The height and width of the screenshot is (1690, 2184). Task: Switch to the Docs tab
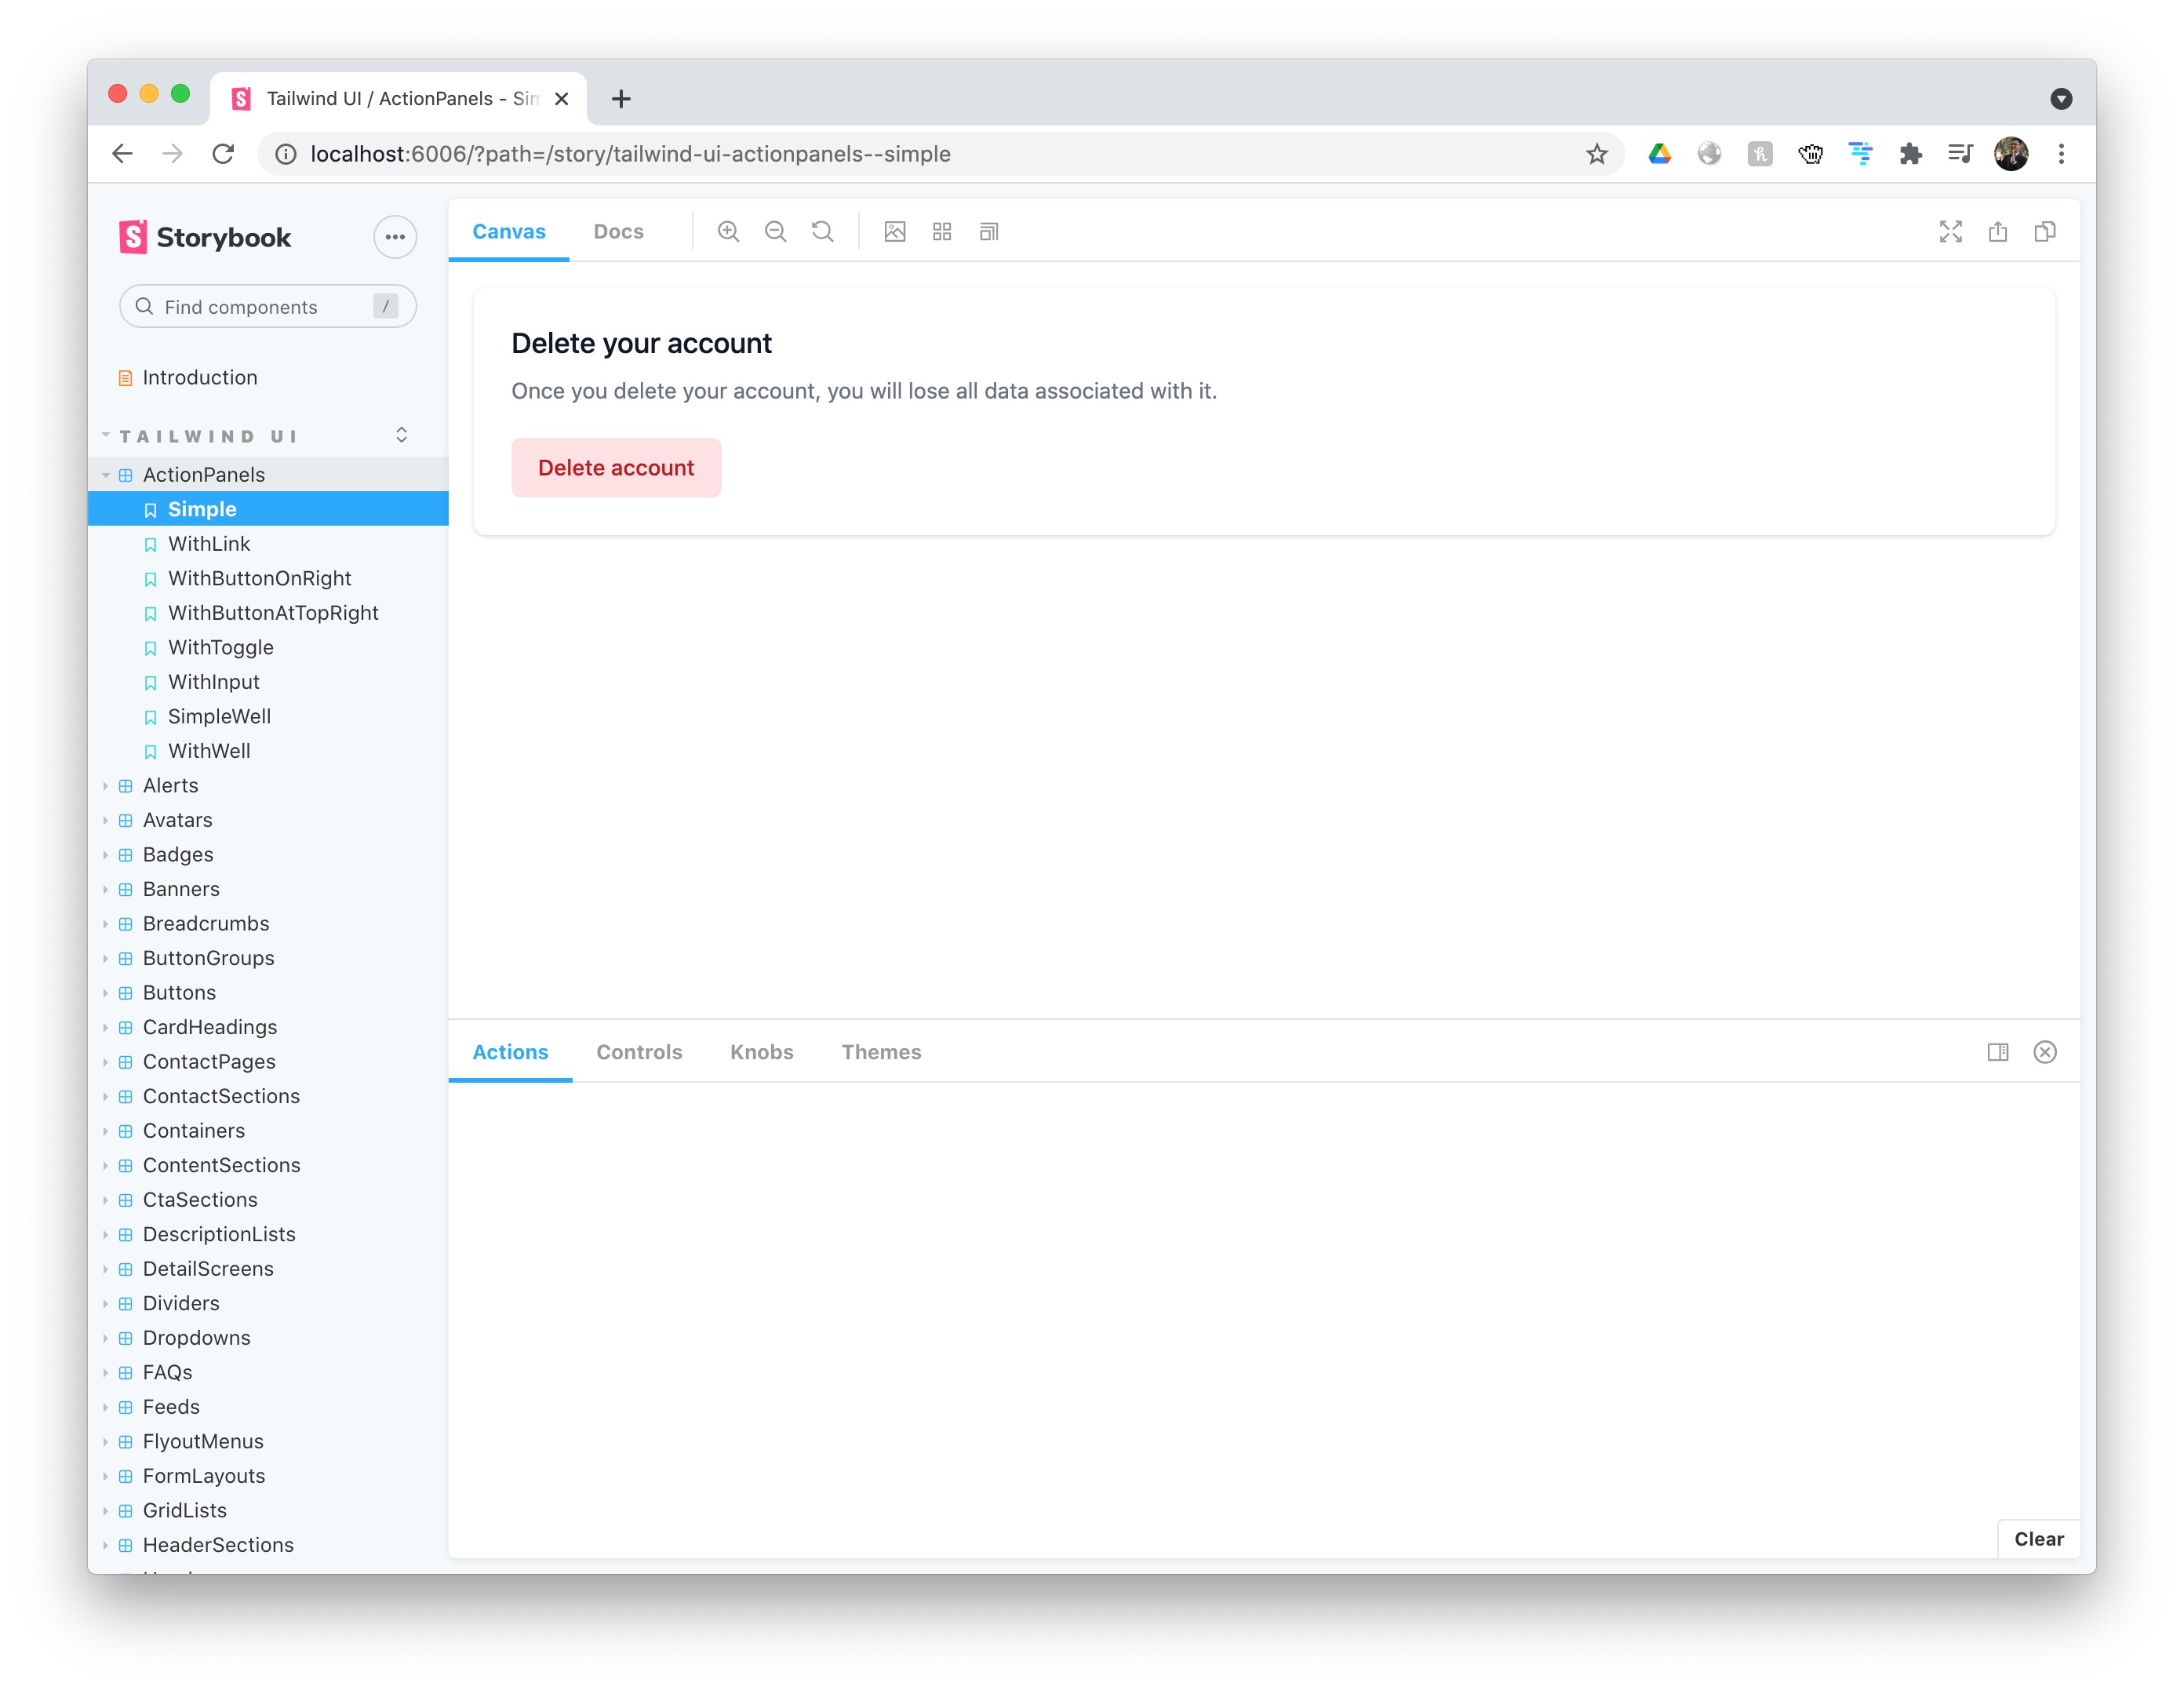(618, 232)
